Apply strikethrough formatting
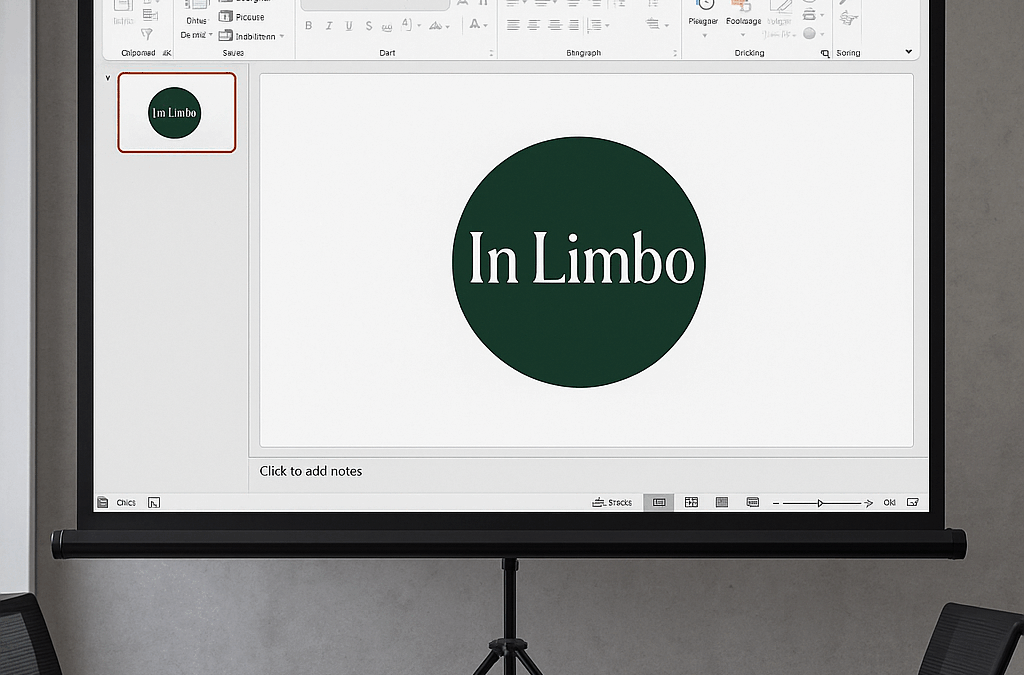This screenshot has width=1024, height=675. pos(368,25)
